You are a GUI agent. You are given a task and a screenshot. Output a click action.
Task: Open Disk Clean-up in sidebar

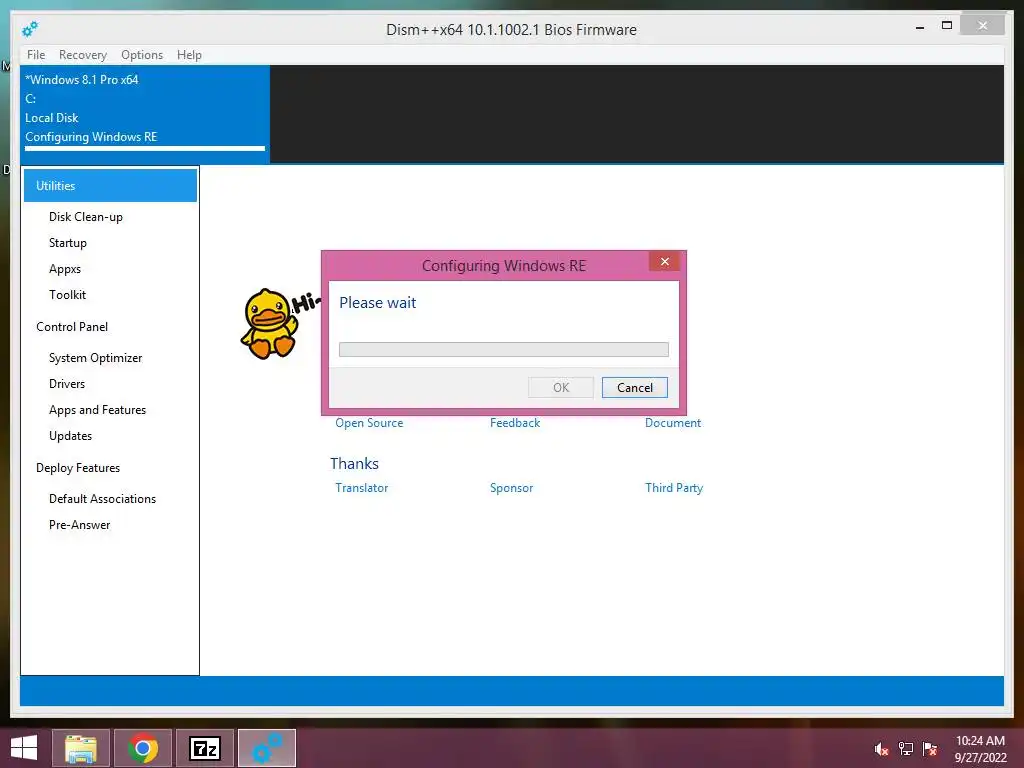[x=86, y=217]
